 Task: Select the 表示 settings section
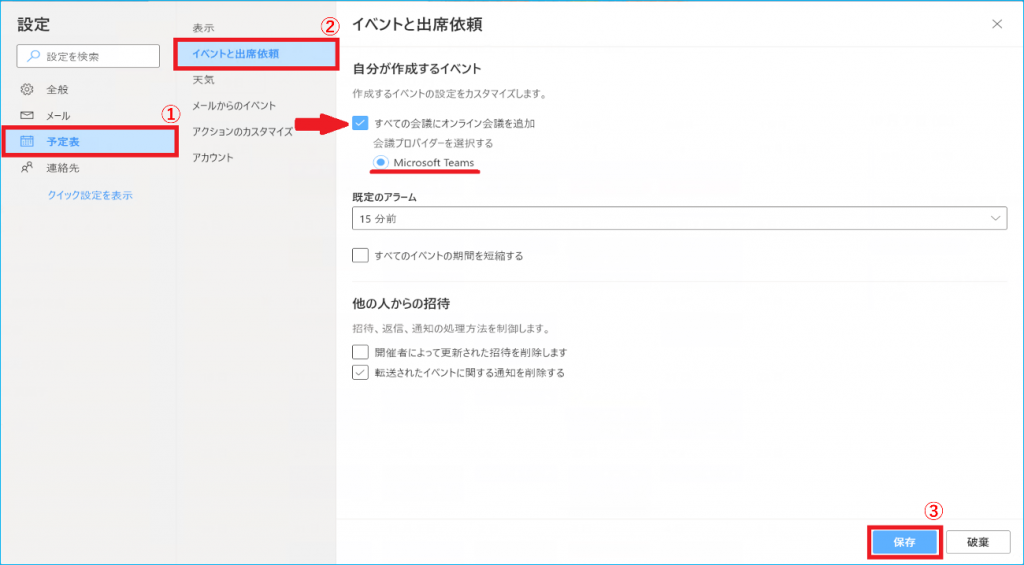coord(203,27)
